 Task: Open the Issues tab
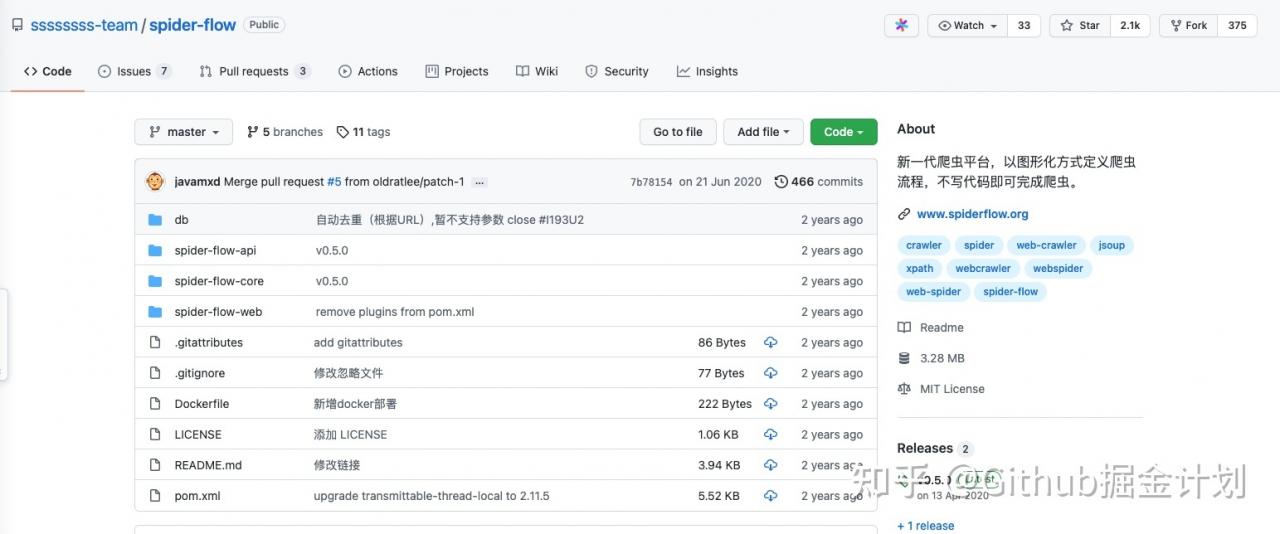135,71
